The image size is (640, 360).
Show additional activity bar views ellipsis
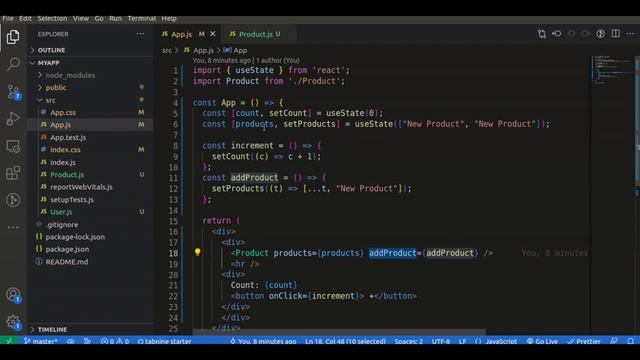tap(13, 227)
